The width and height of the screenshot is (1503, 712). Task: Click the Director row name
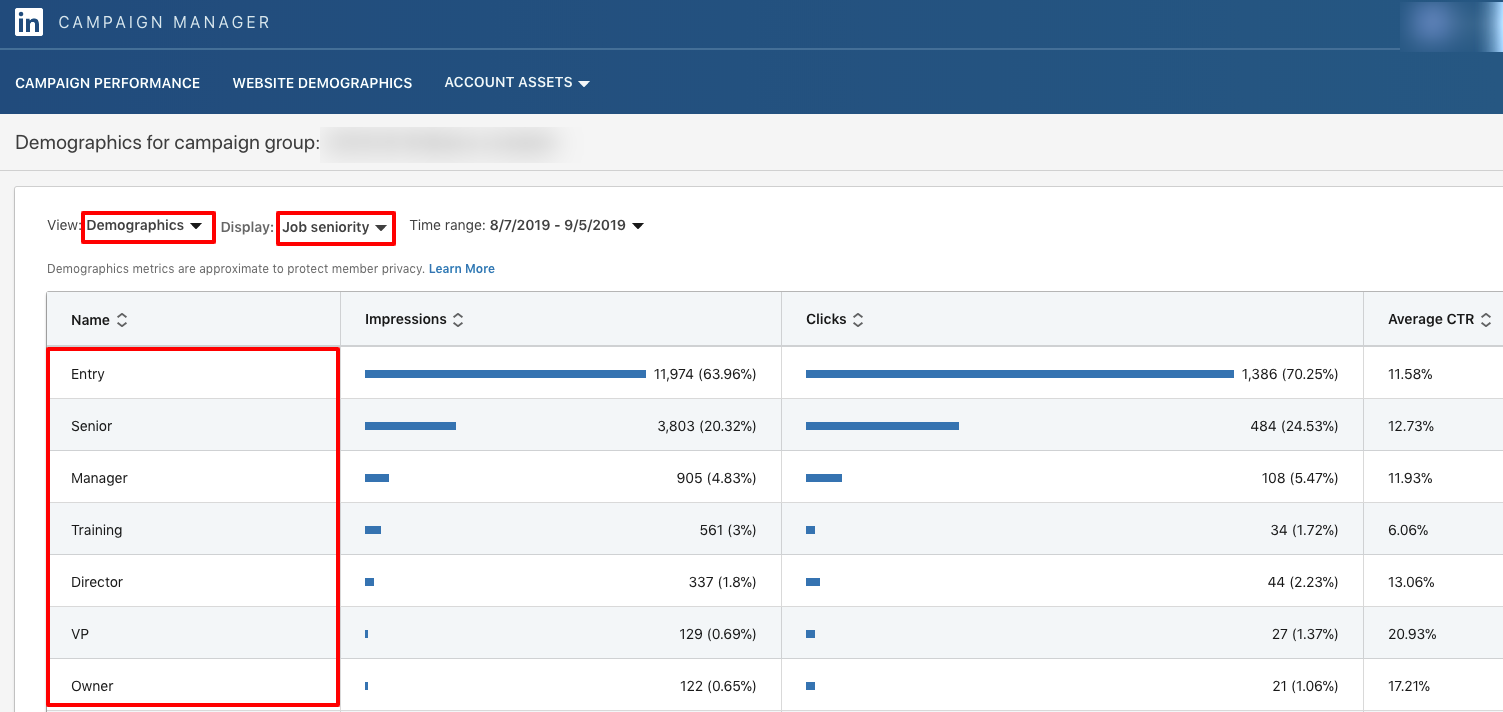click(97, 582)
